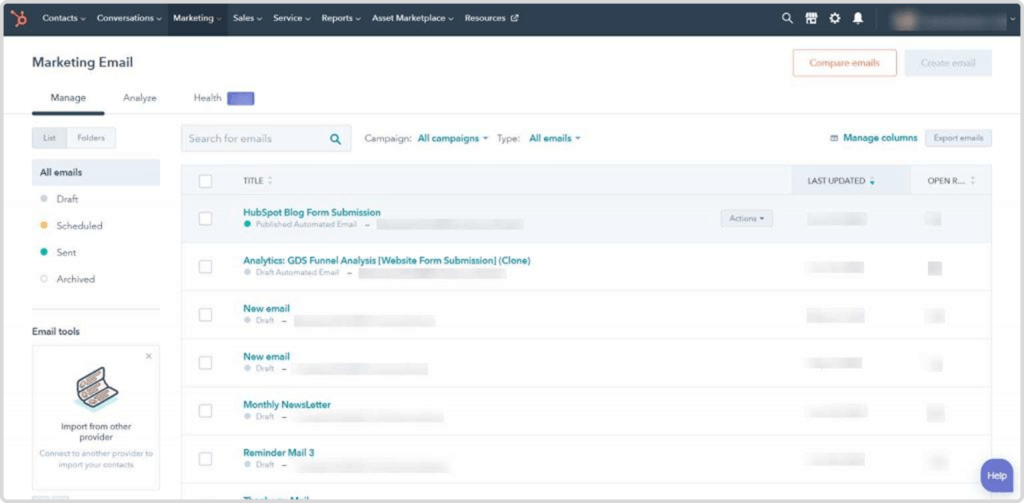Click the HubSpot sprocket logo

click(x=20, y=18)
